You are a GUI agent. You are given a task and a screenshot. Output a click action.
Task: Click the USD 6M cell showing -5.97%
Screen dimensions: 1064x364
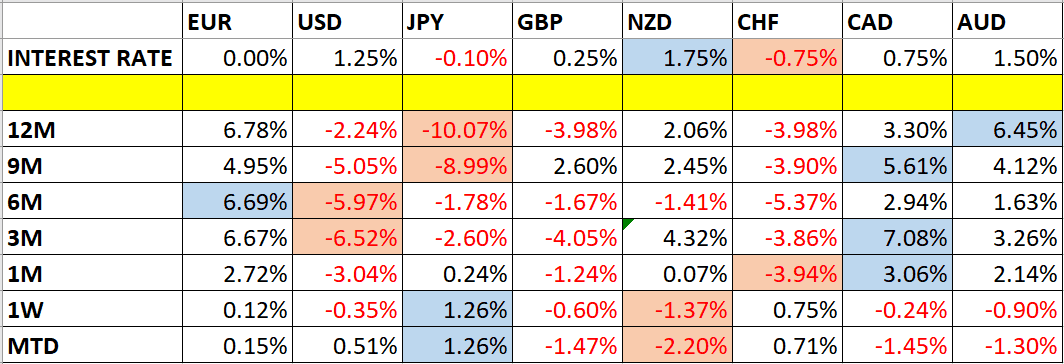point(347,200)
